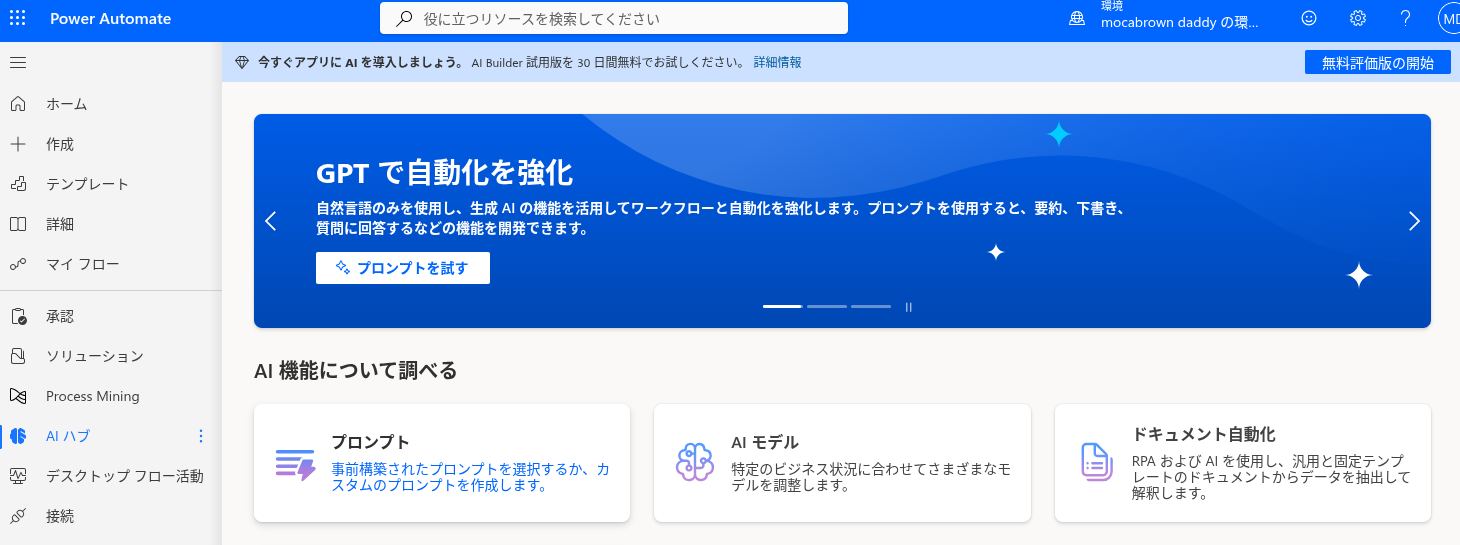Viewport: 1460px width, 545px height.
Task: Click the AI ハブ brain icon
Action: tap(18, 436)
